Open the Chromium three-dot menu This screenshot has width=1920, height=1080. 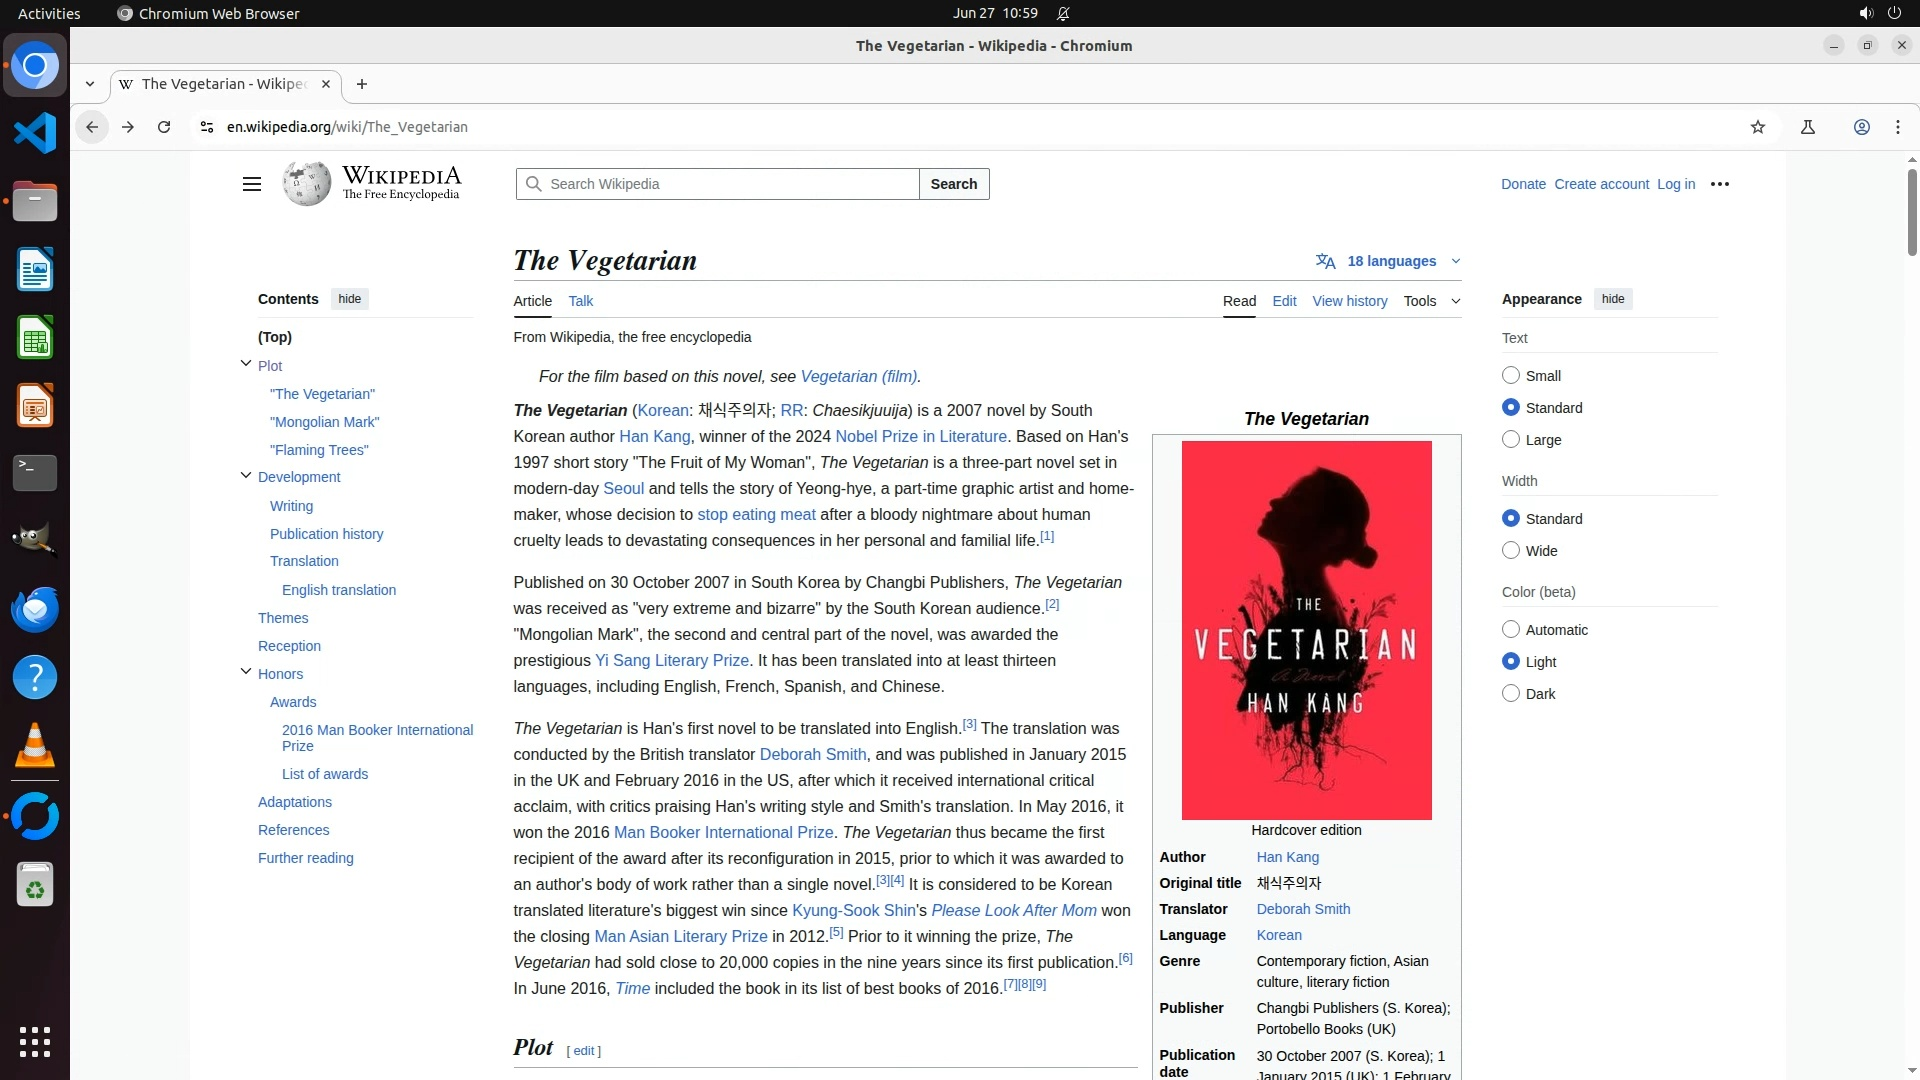pyautogui.click(x=1897, y=127)
